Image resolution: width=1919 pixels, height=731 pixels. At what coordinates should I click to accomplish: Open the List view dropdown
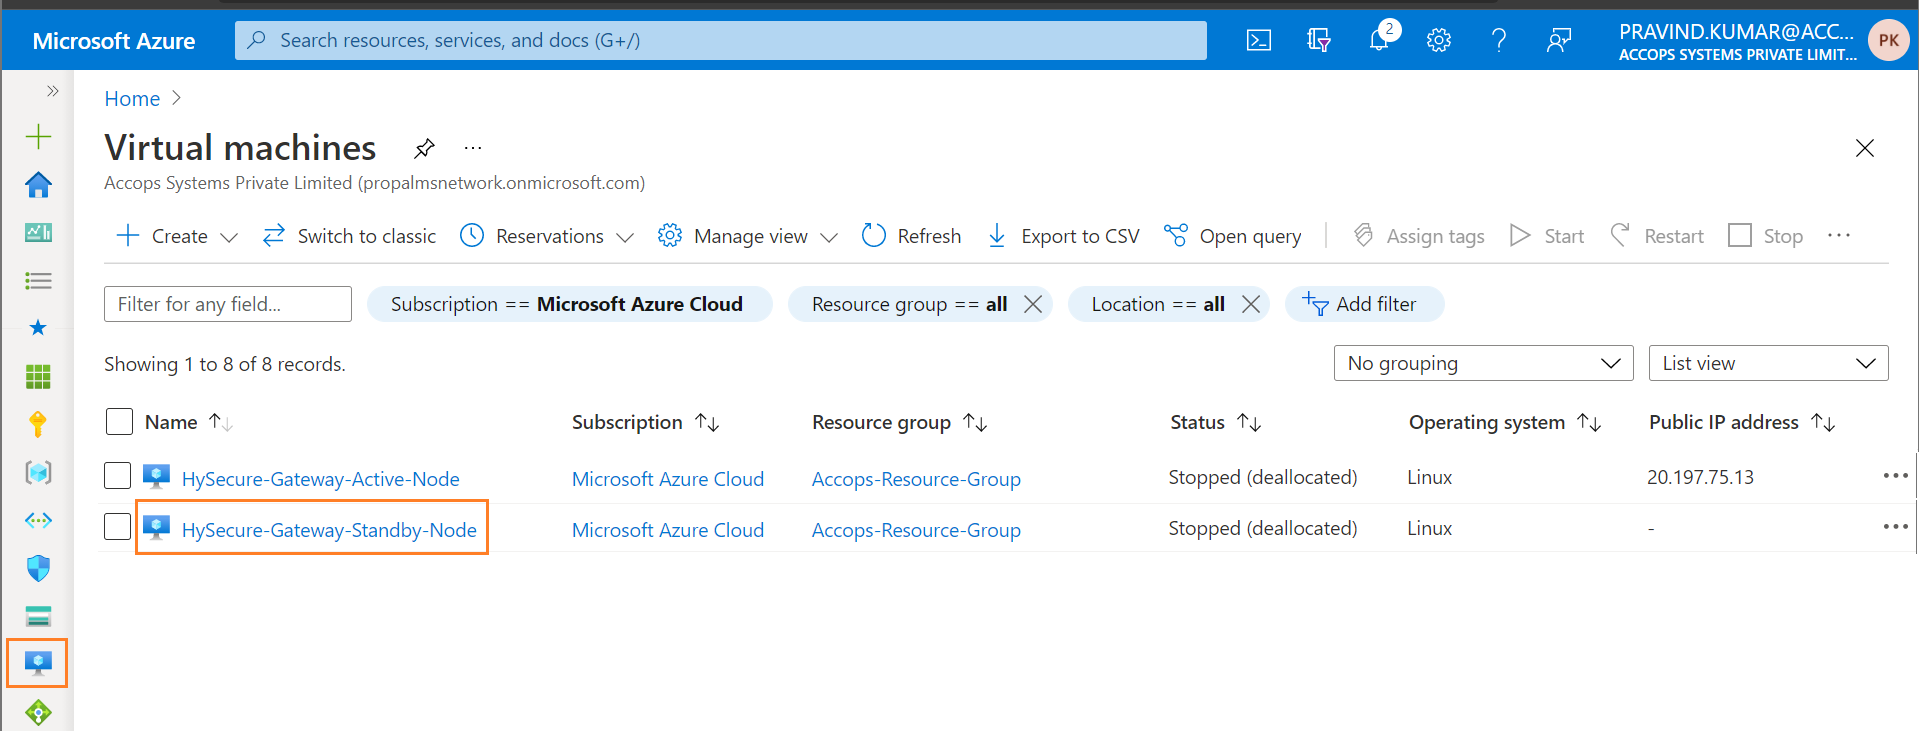[x=1768, y=363]
